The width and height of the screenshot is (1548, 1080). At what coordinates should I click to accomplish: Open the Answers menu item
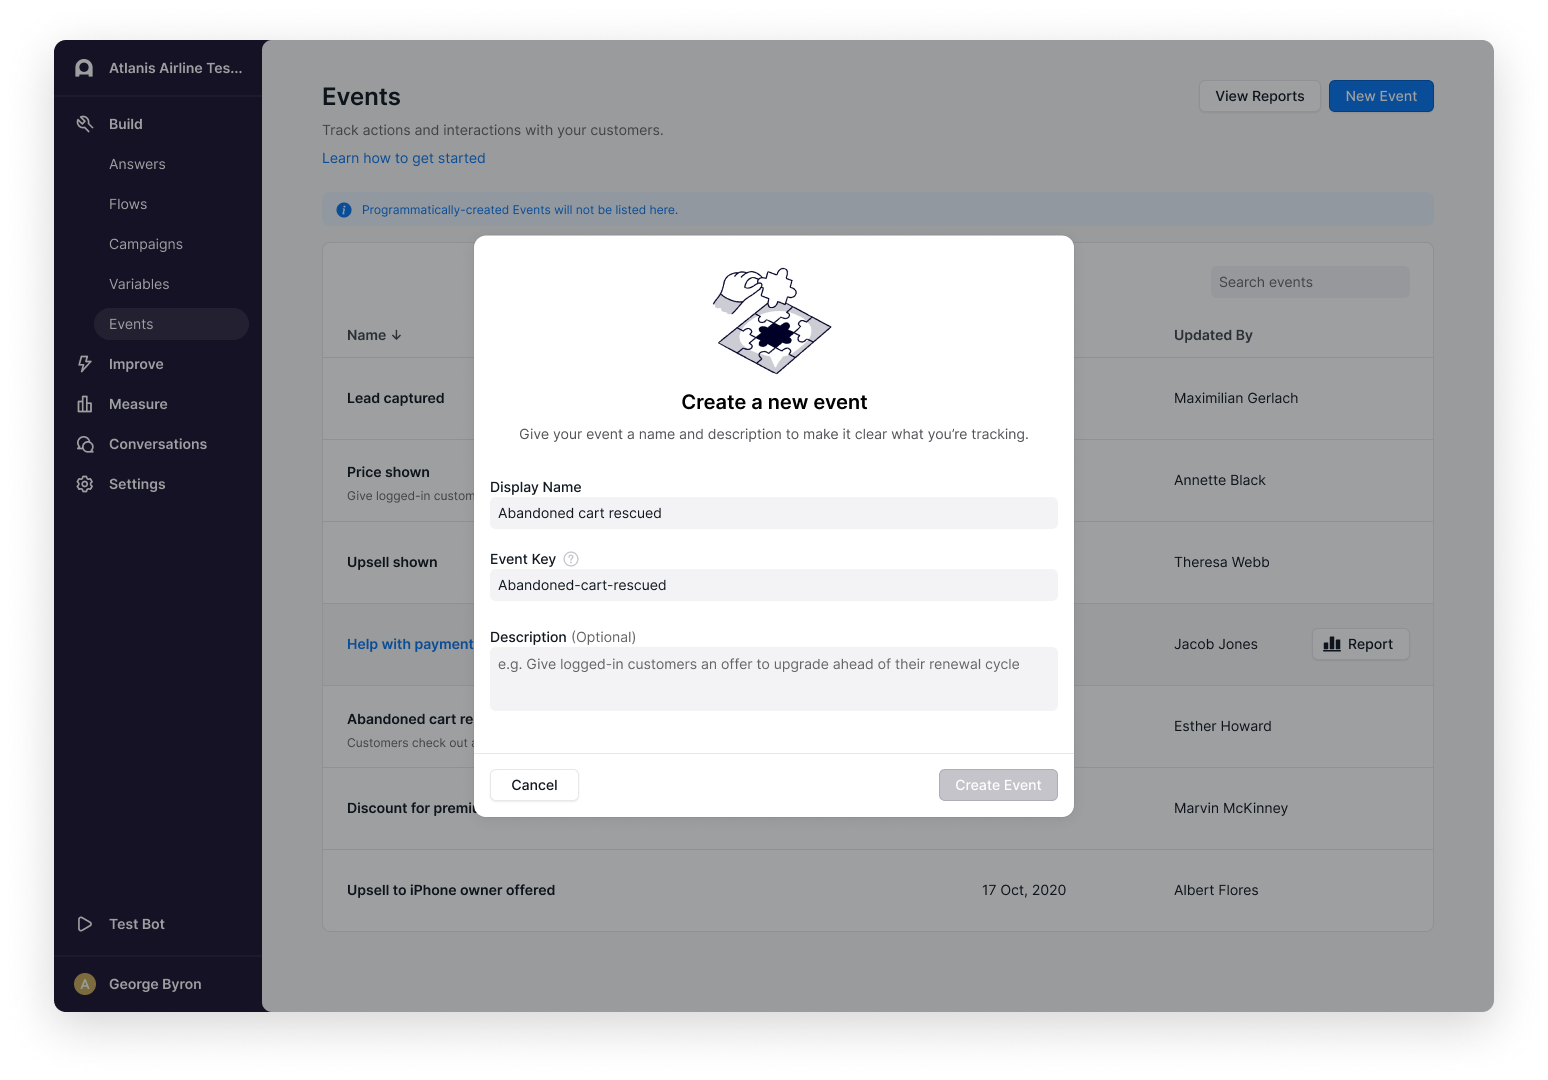(137, 164)
